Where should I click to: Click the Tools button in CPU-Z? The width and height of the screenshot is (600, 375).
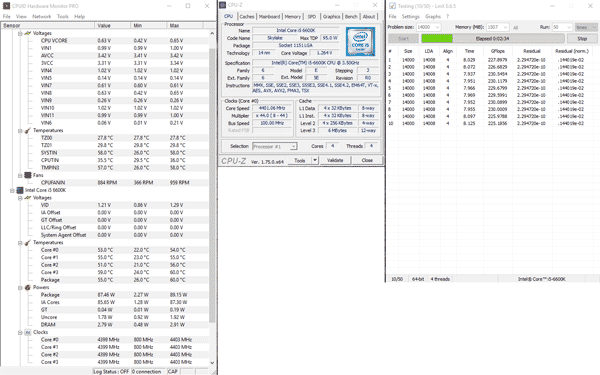[300, 160]
